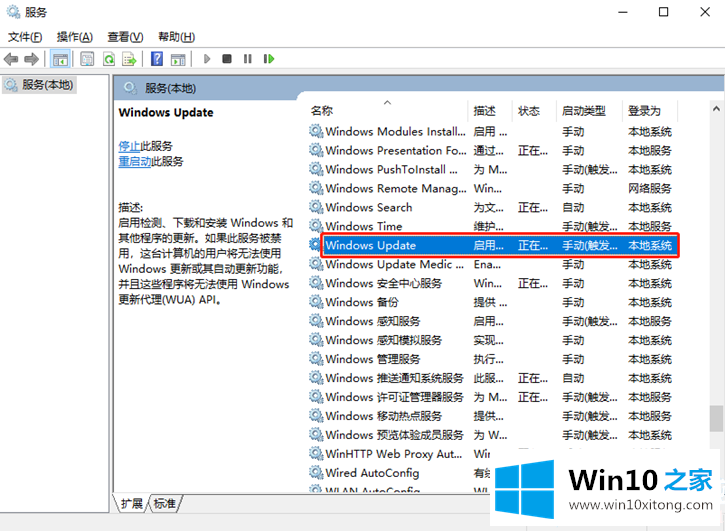The image size is (725, 531).
Task: Click gear icon of Windows PushToInstall
Action: (316, 169)
